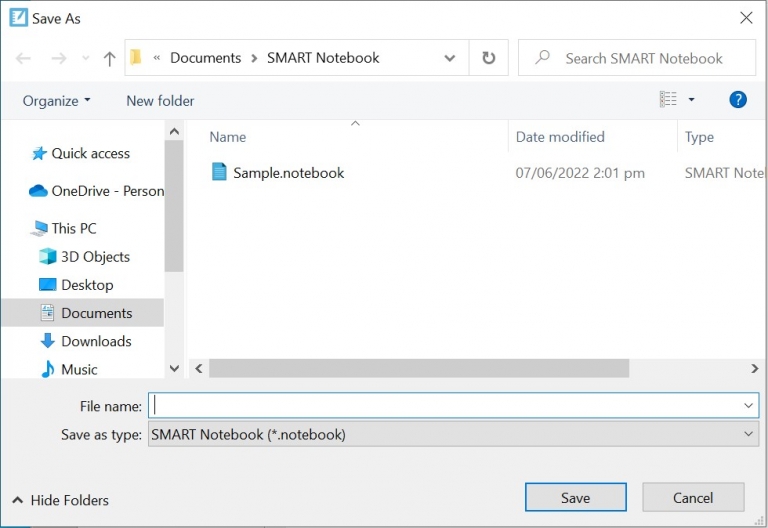Select OneDrive - Personal in navigation pane
This screenshot has width=768, height=528.
108,191
